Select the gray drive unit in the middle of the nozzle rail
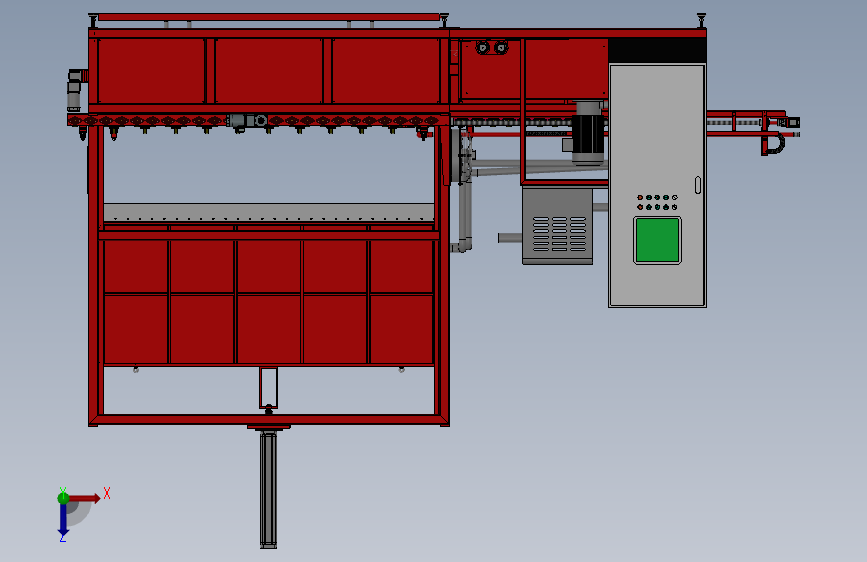Image resolution: width=867 pixels, height=562 pixels. click(x=247, y=121)
